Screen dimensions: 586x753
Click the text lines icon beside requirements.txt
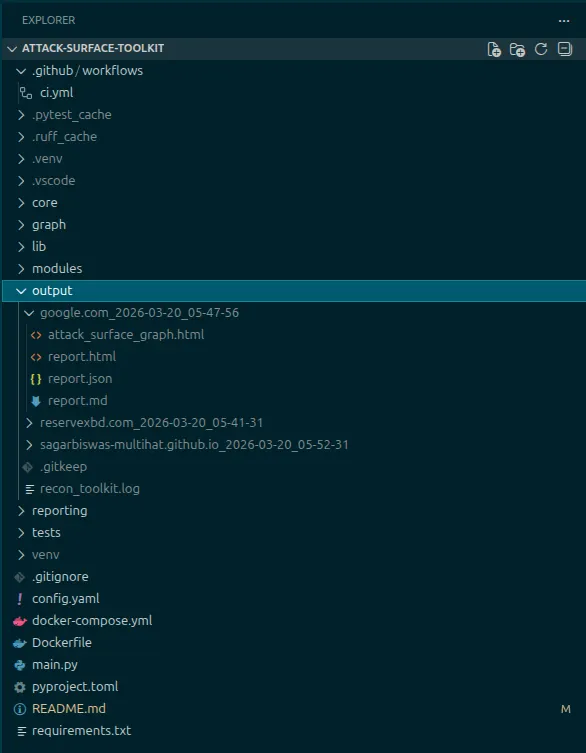(x=22, y=731)
